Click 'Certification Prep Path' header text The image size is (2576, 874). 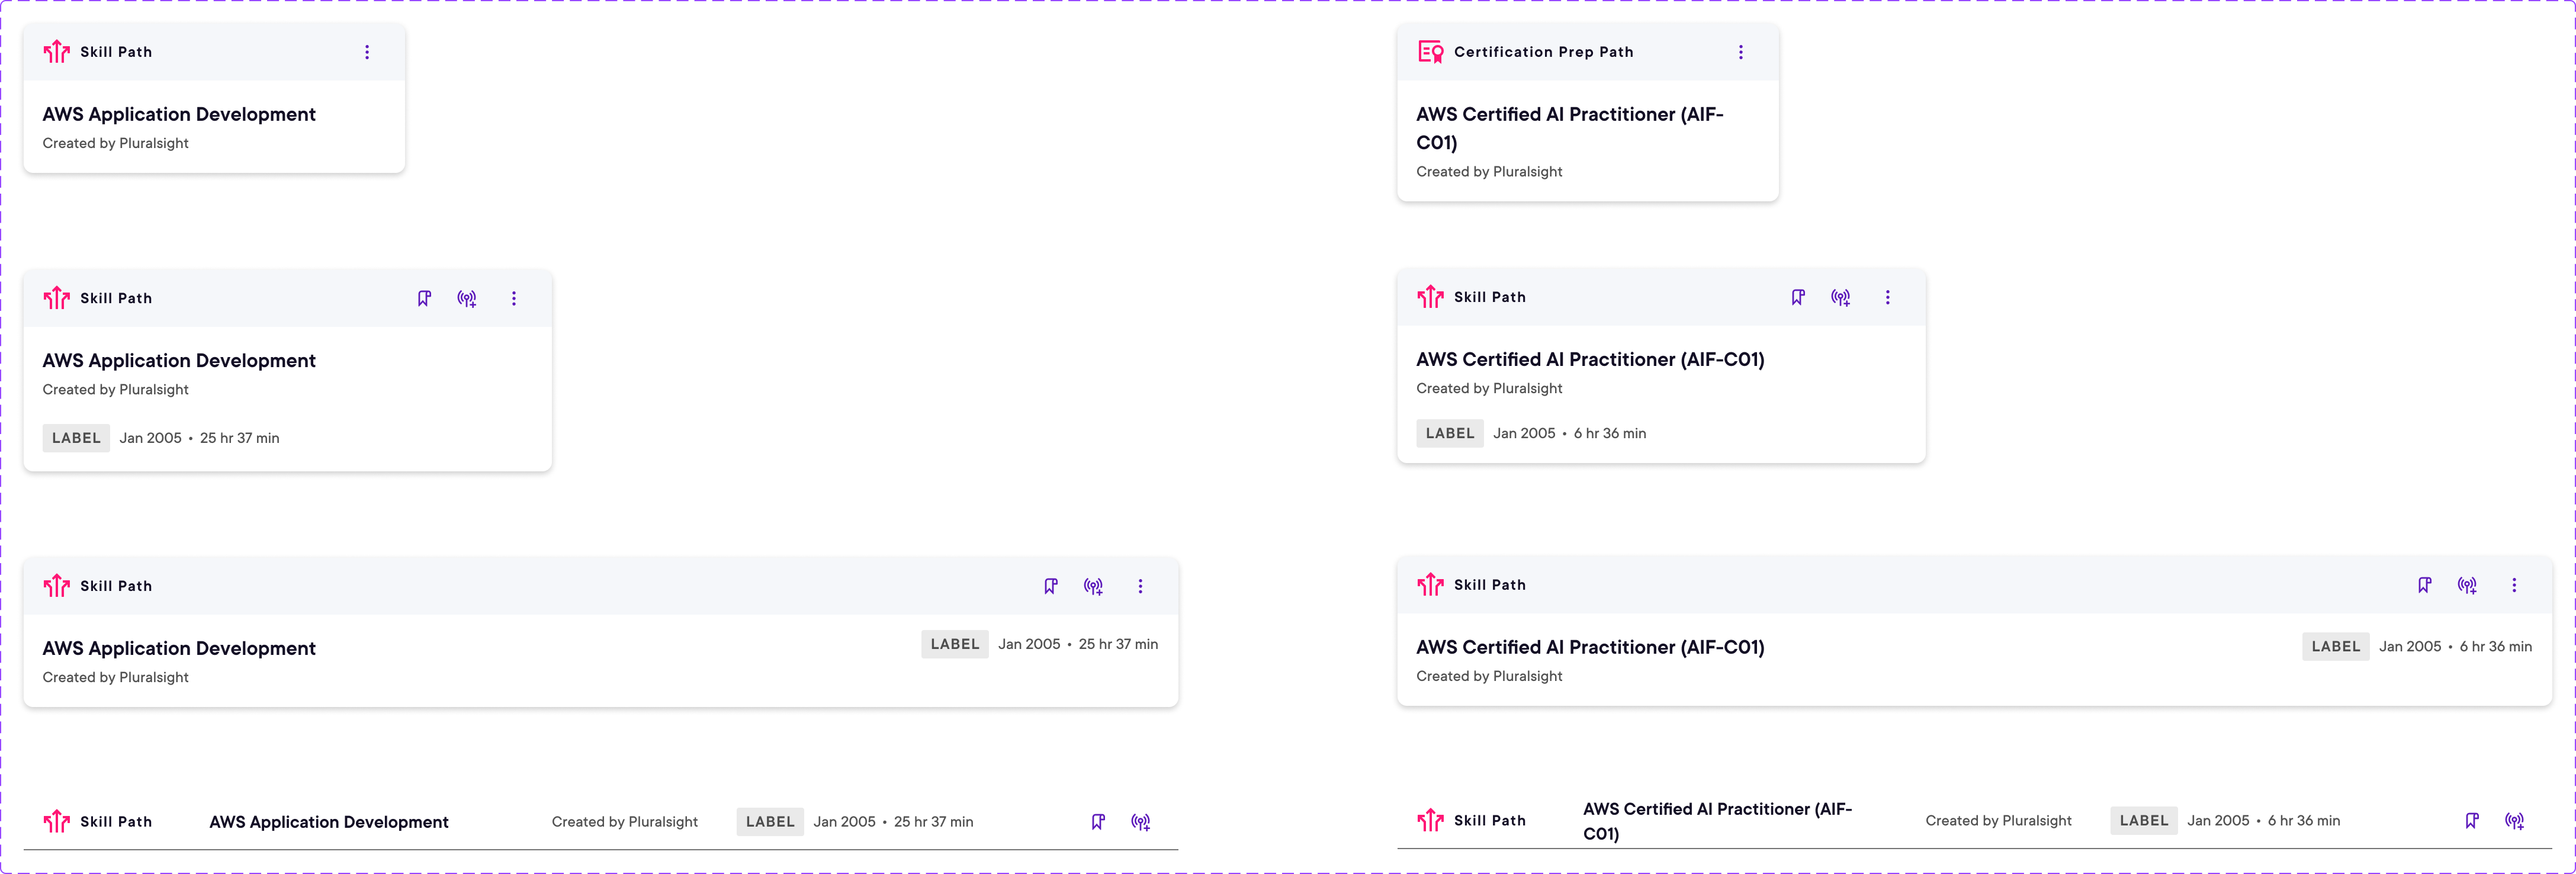pos(1543,52)
